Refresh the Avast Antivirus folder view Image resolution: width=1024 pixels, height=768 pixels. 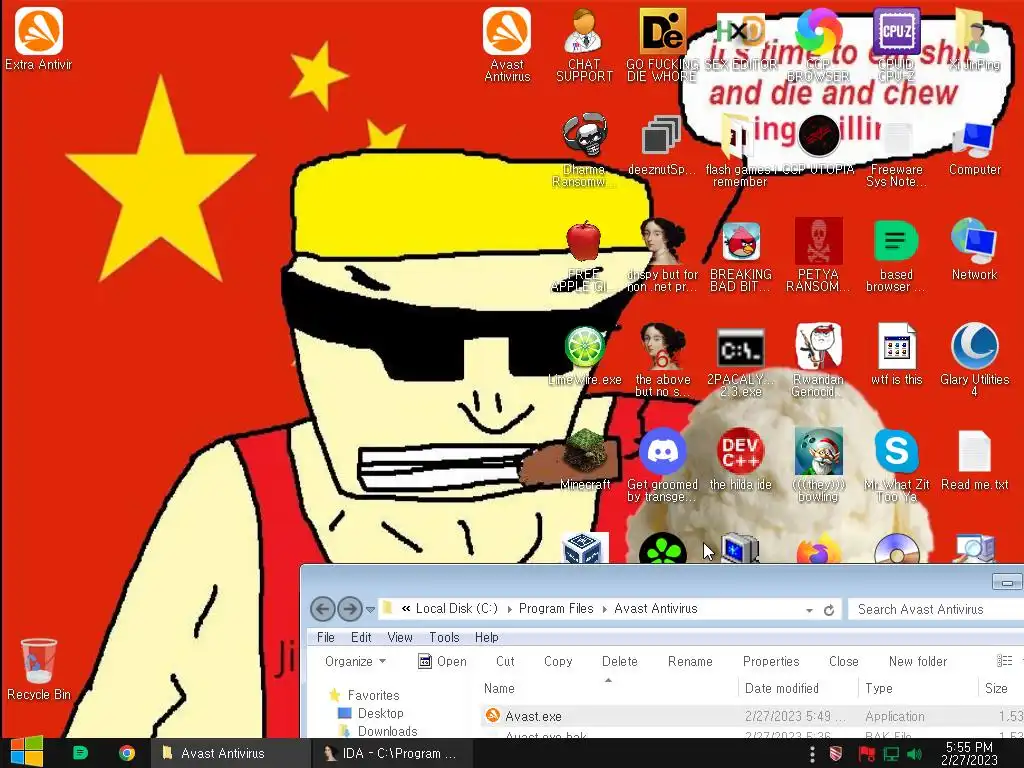[829, 609]
